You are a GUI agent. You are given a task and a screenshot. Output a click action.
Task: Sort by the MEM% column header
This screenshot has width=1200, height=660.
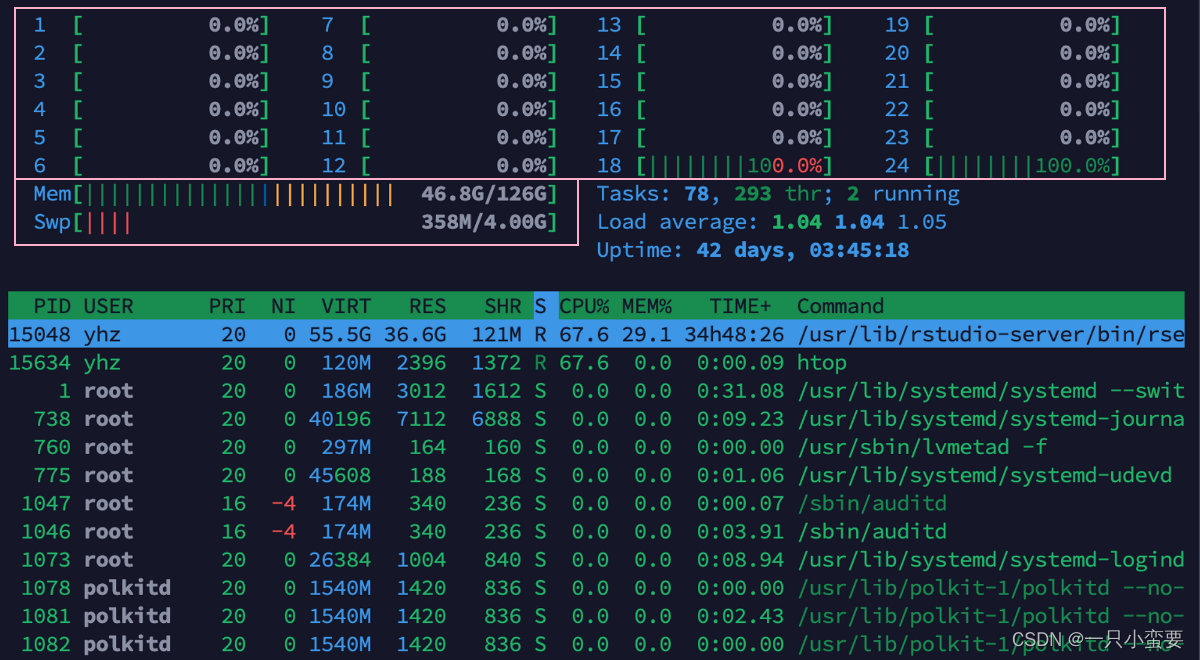click(647, 306)
